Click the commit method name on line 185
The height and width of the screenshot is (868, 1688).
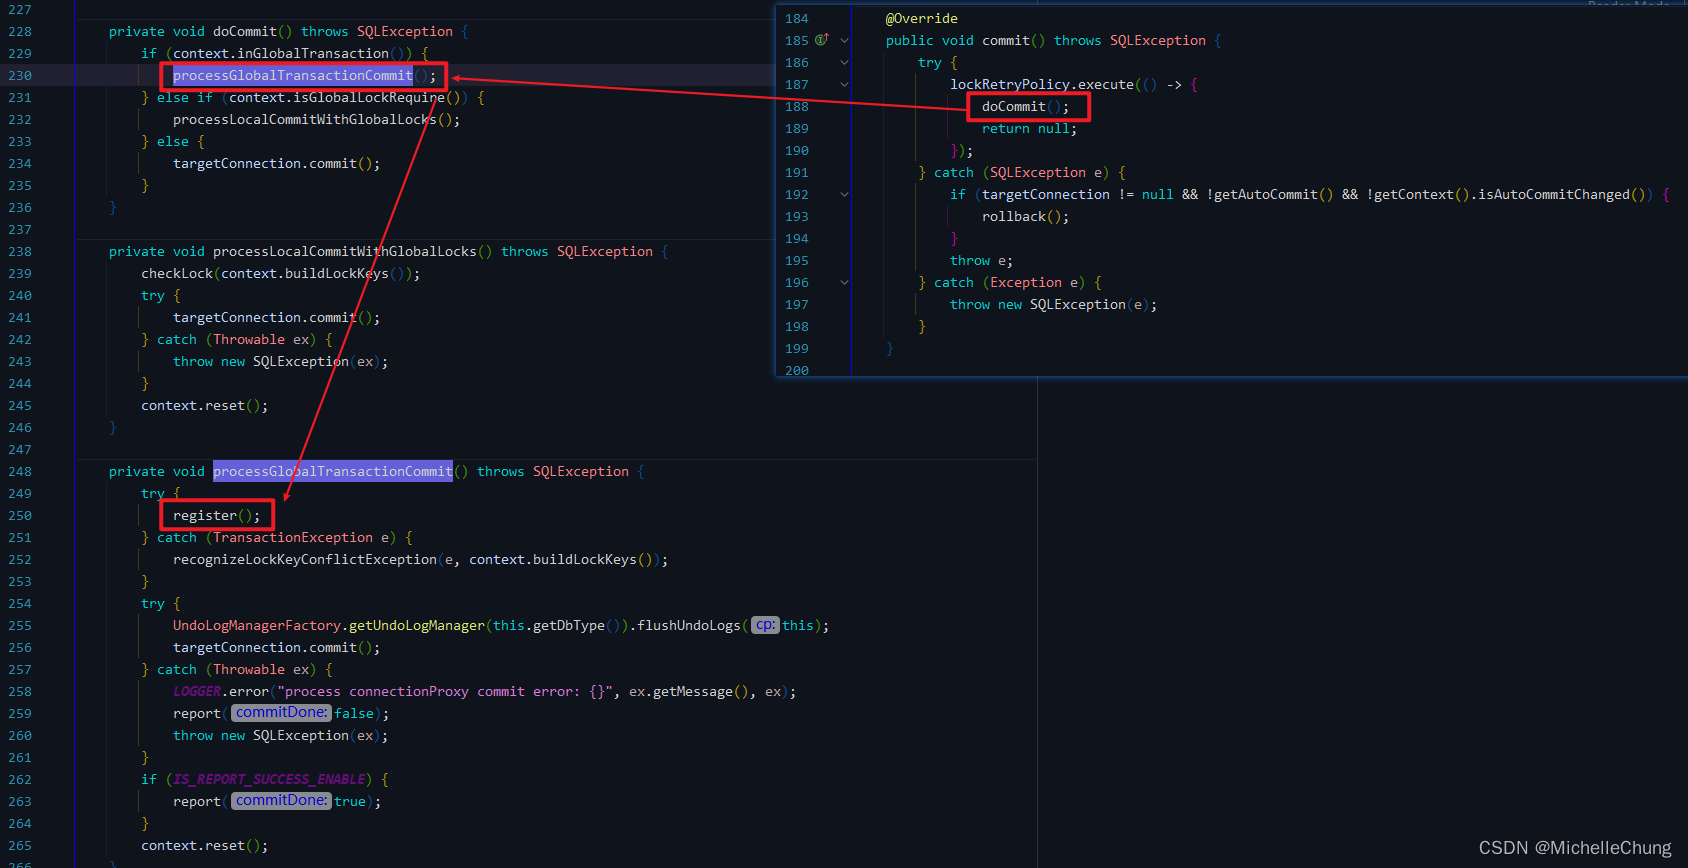(1006, 41)
